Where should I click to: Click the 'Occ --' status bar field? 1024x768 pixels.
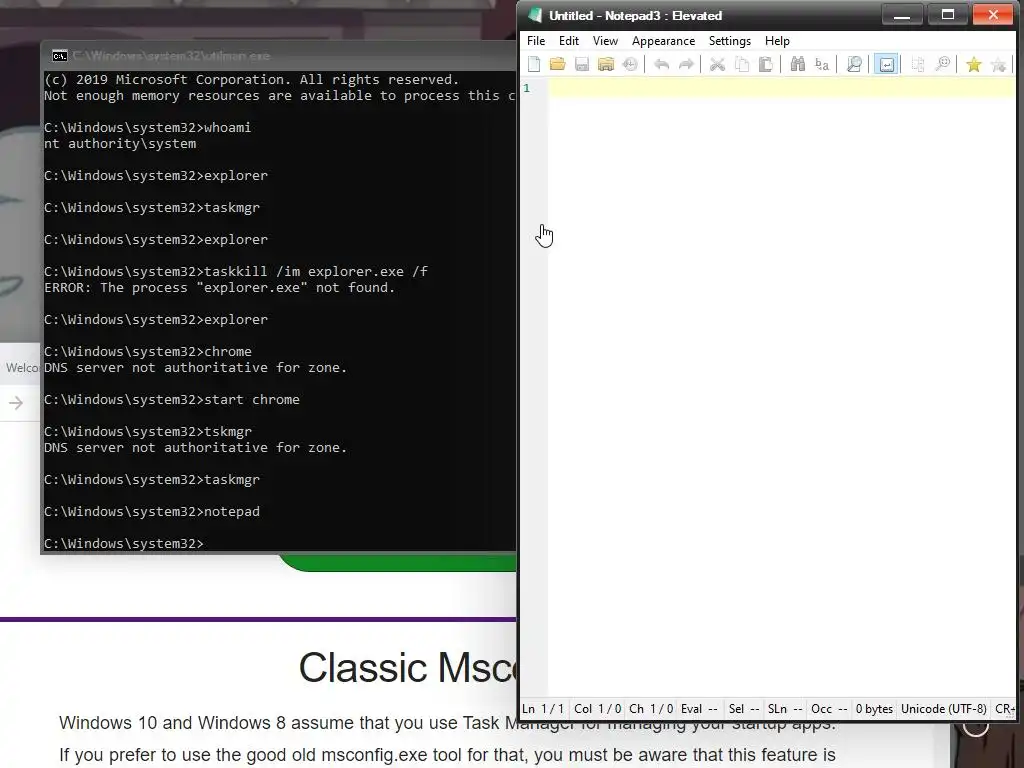coord(829,709)
